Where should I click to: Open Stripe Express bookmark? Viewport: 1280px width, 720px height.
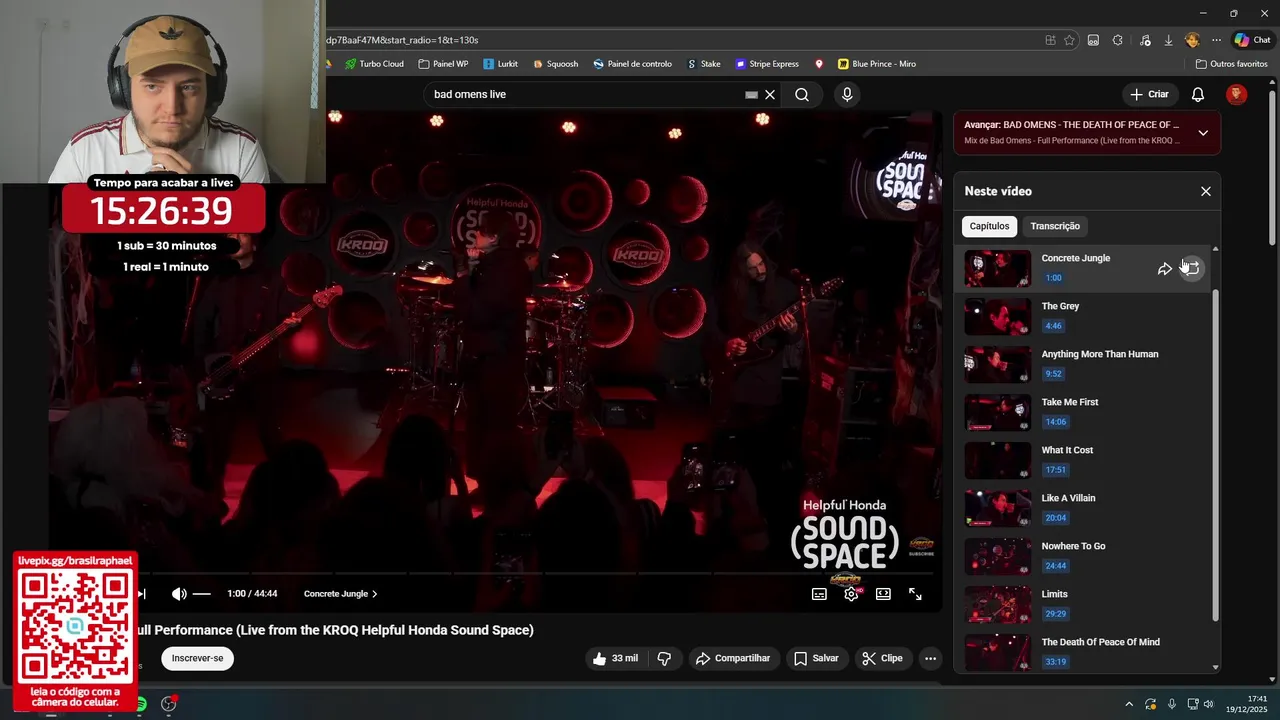(767, 64)
